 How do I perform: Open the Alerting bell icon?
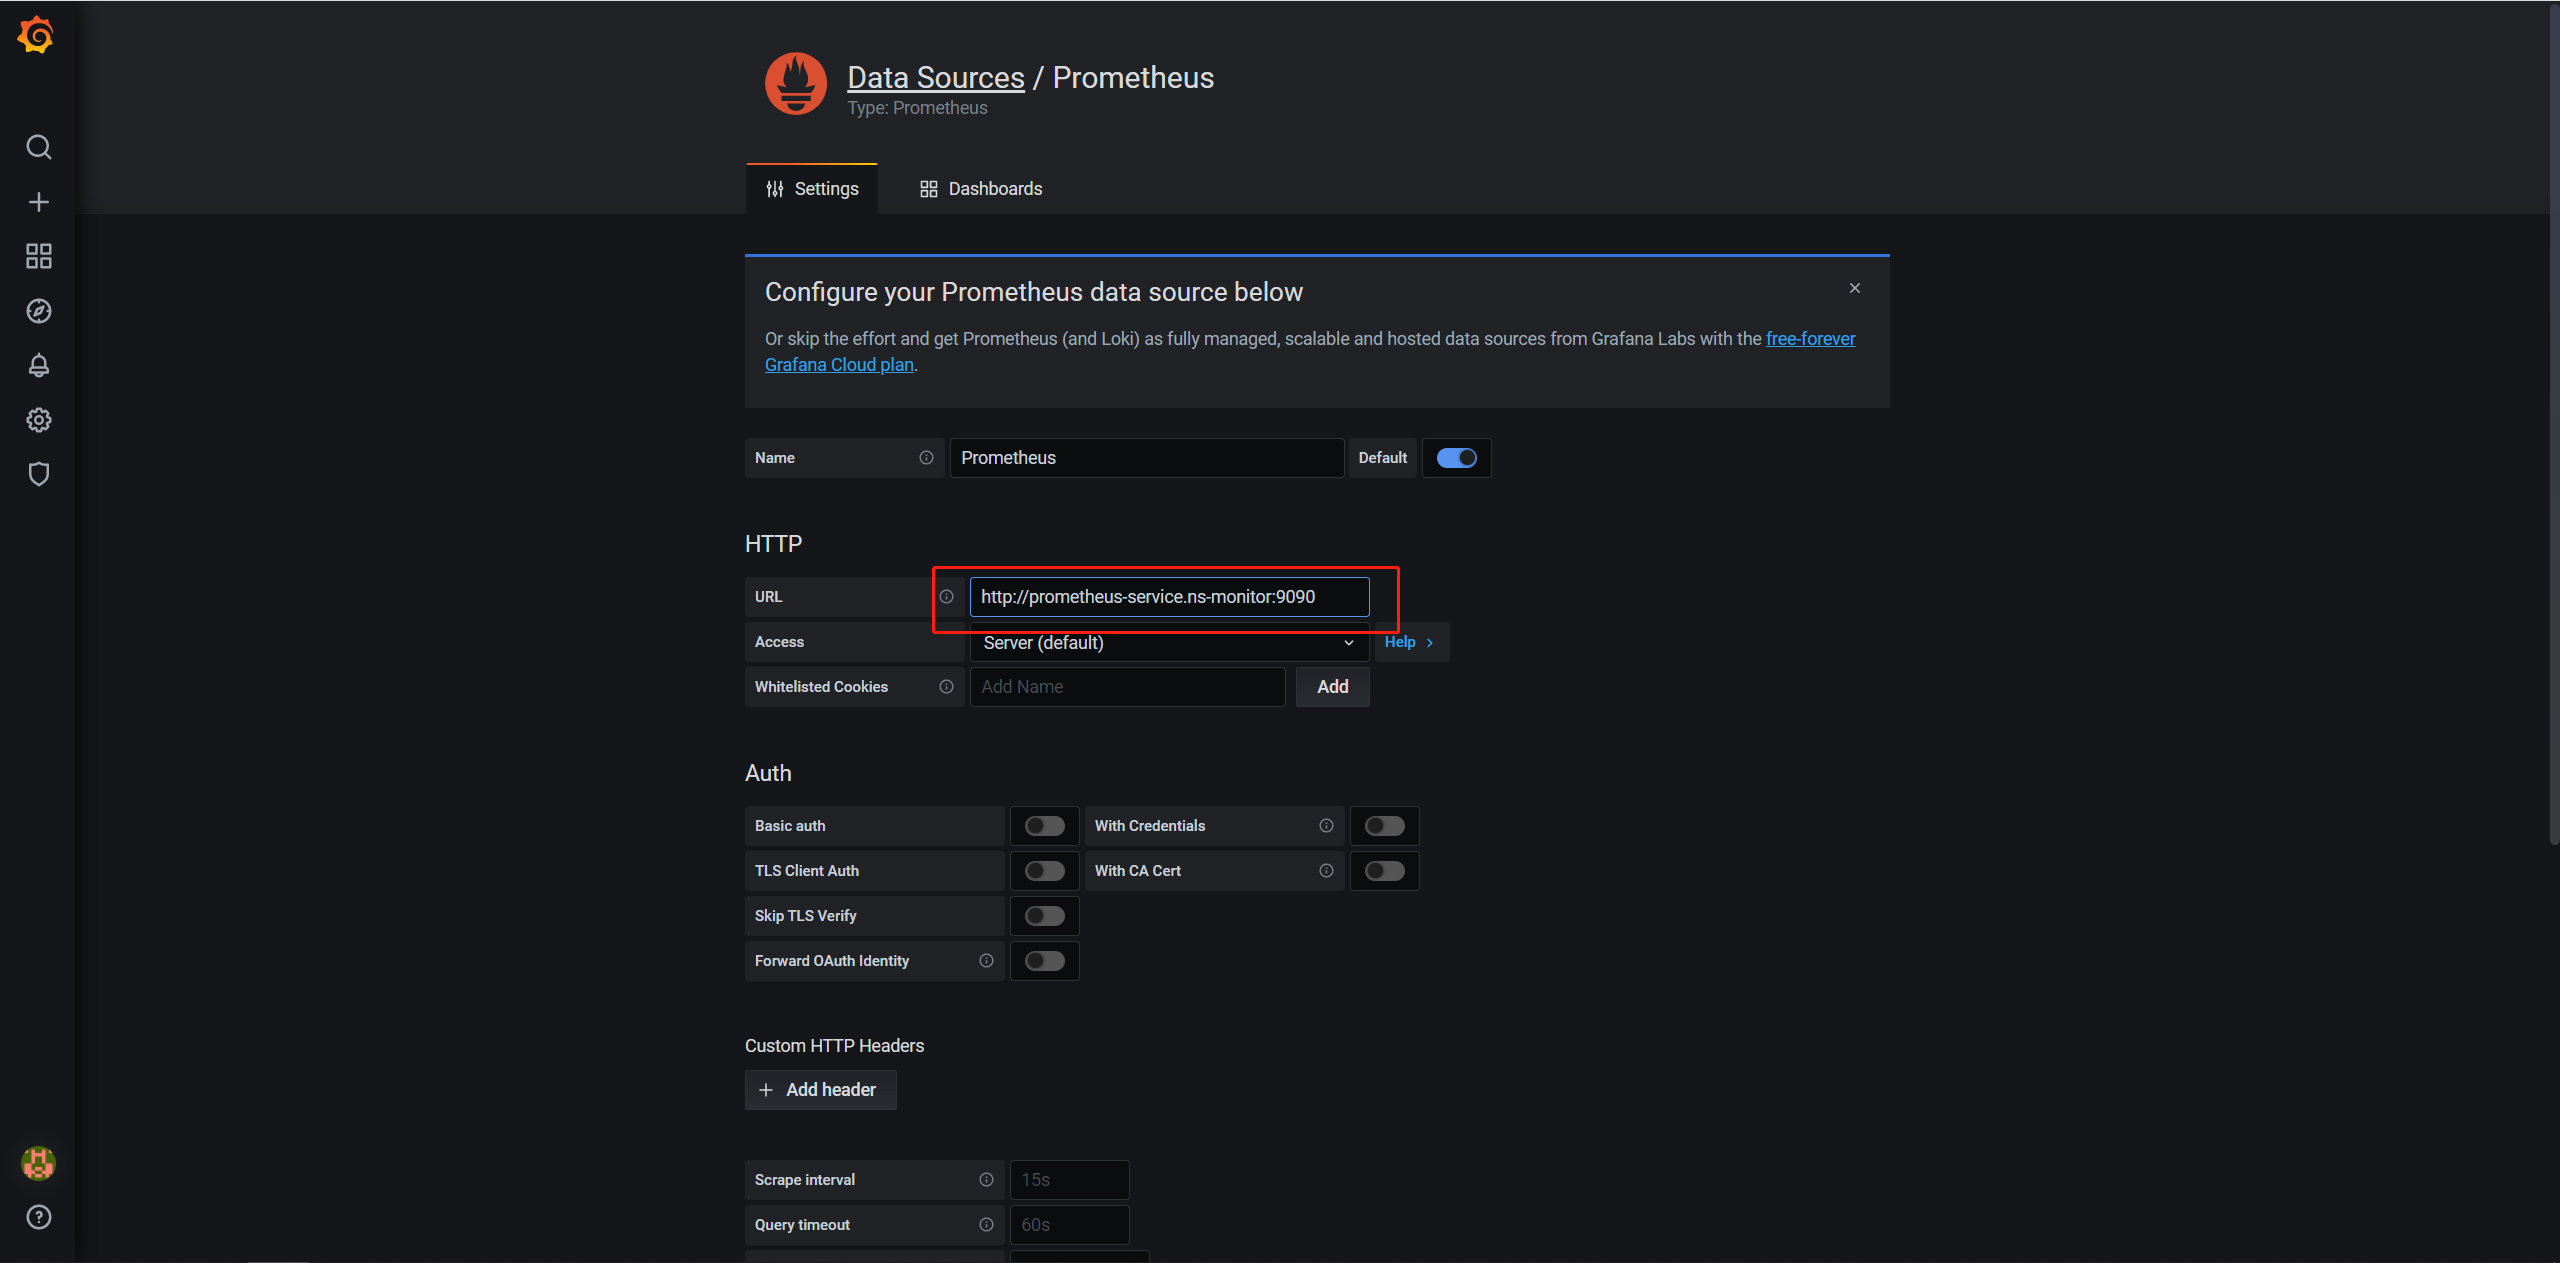point(38,365)
